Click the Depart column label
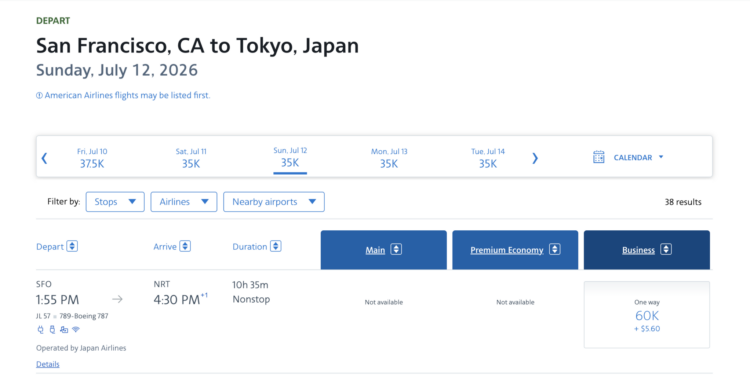The height and width of the screenshot is (377, 750). pyautogui.click(x=50, y=246)
